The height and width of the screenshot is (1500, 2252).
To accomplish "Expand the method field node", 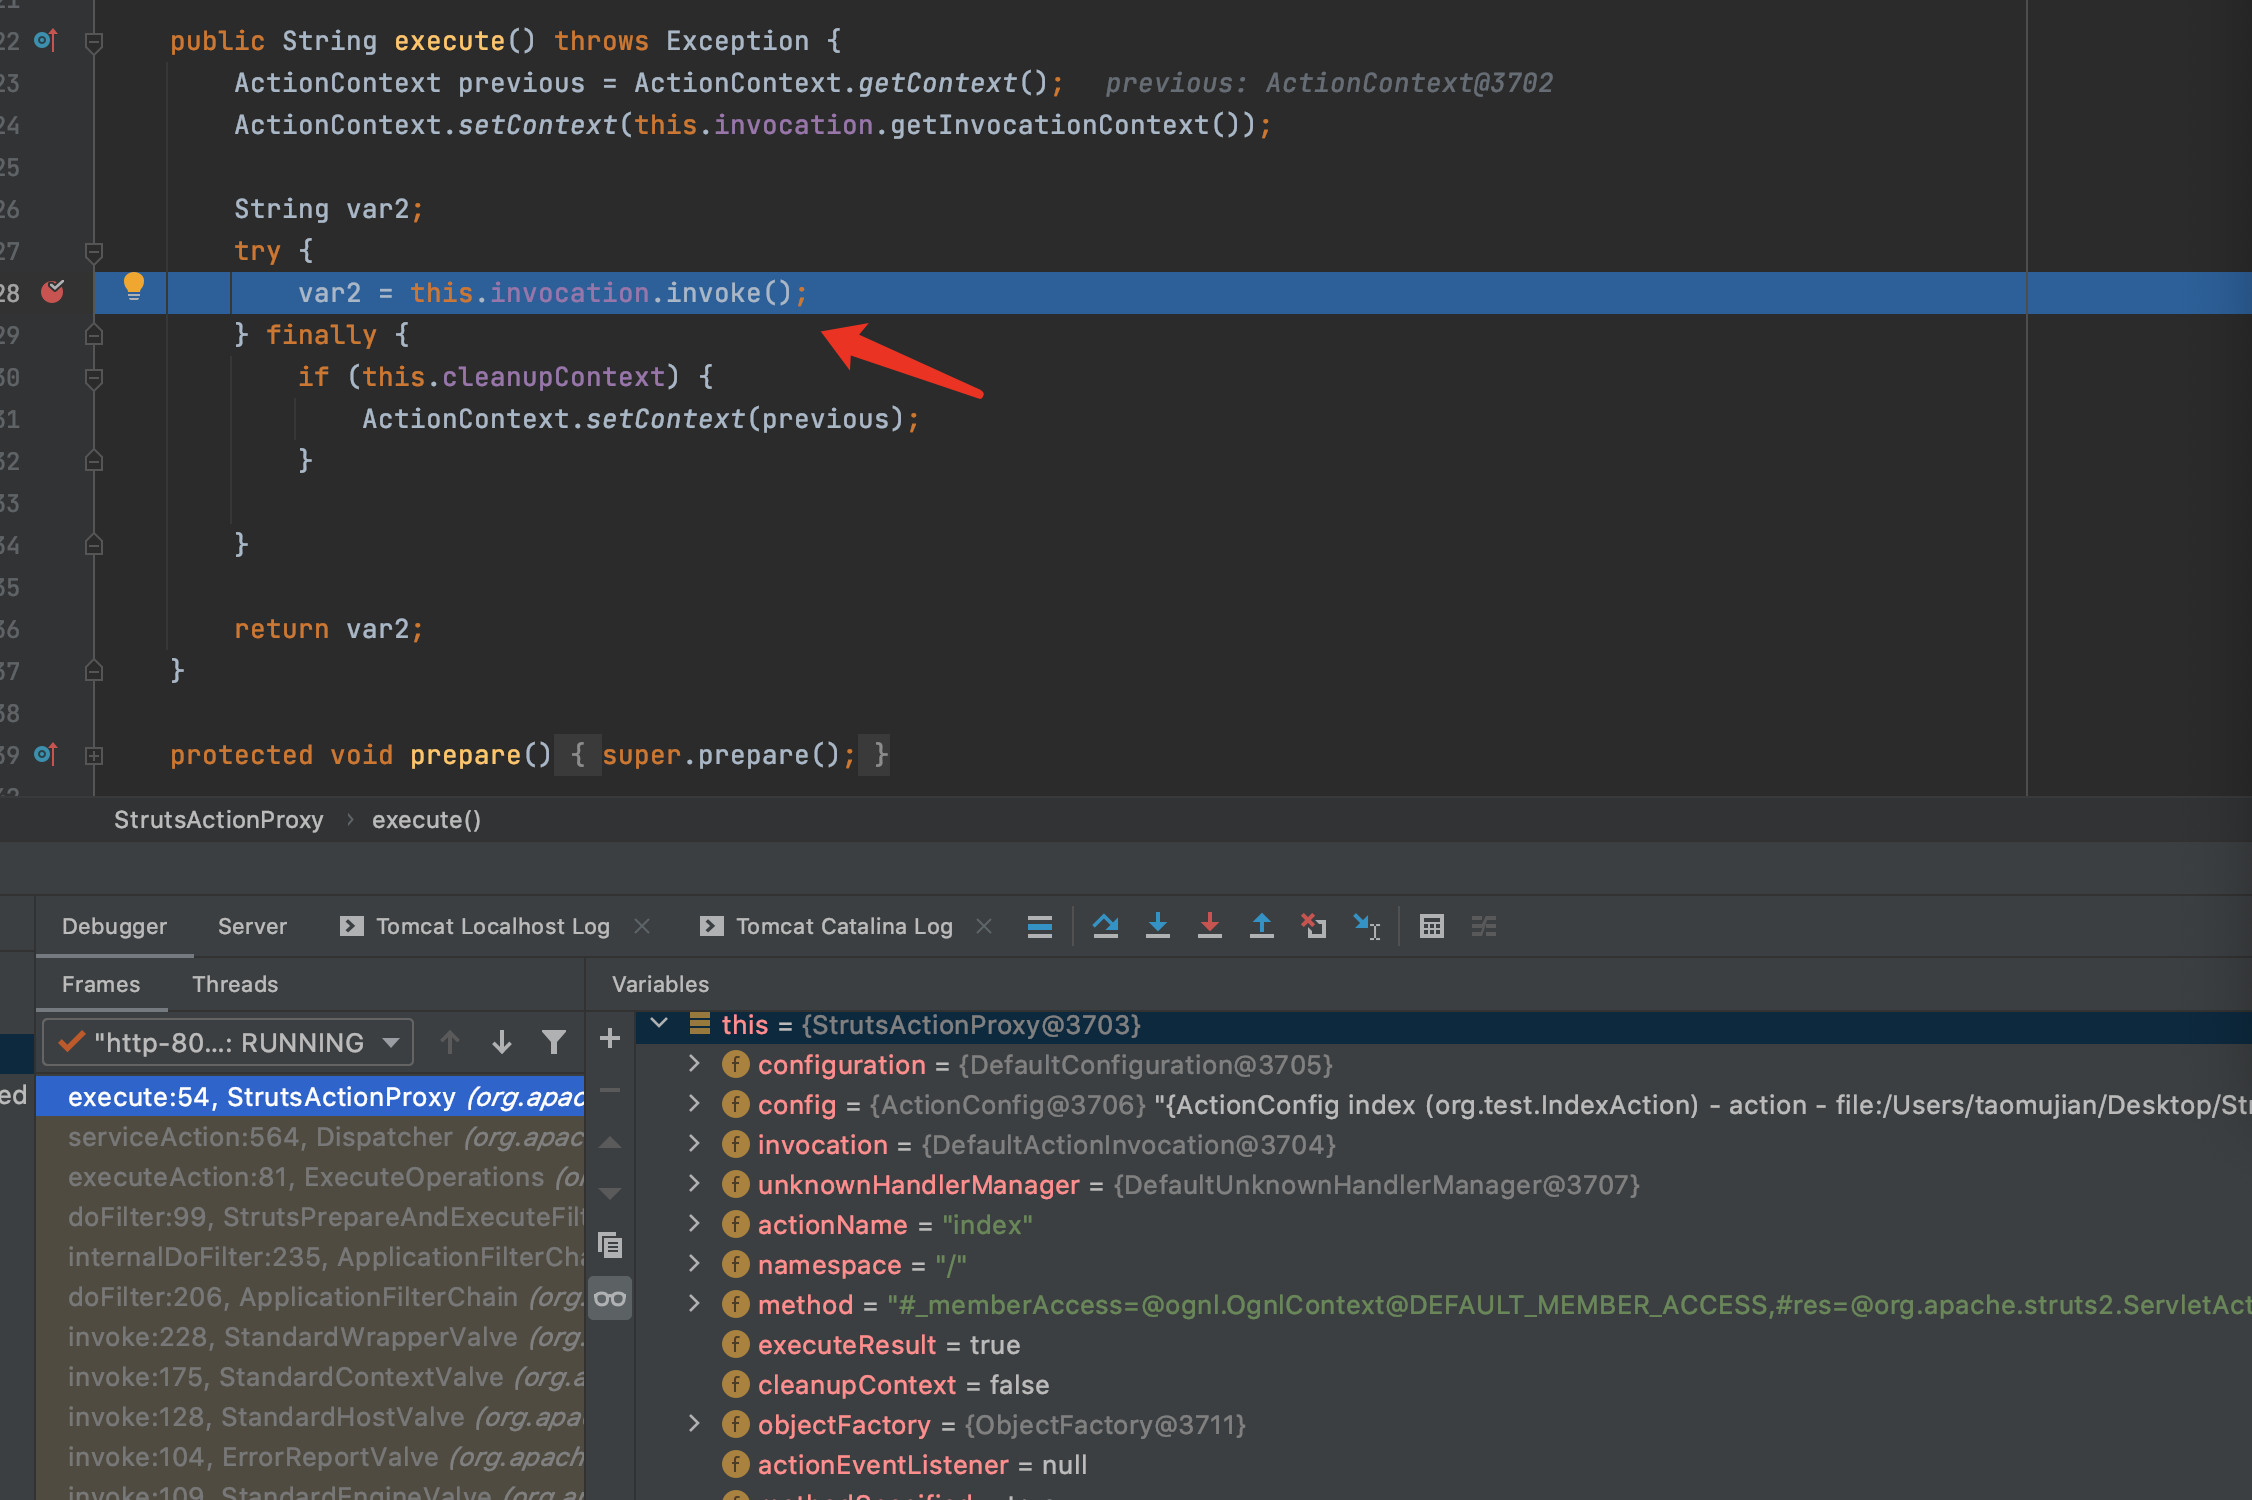I will pos(695,1304).
